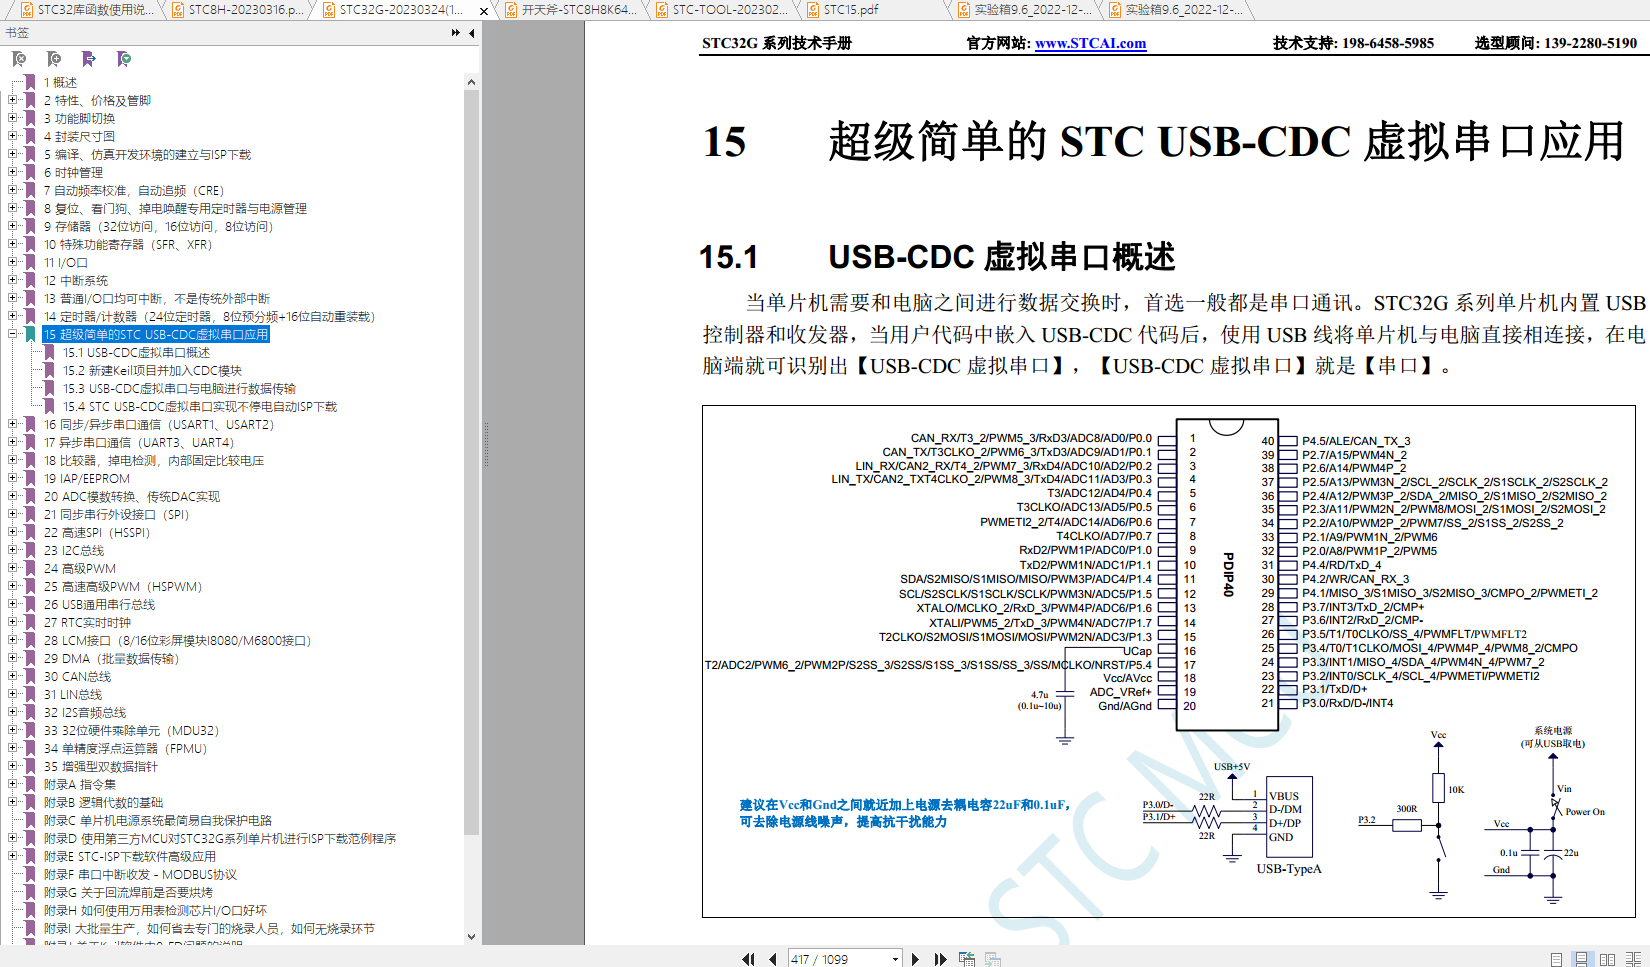The width and height of the screenshot is (1650, 967).
Task: Open bookmark 附录A 指令集
Action: [x=79, y=784]
